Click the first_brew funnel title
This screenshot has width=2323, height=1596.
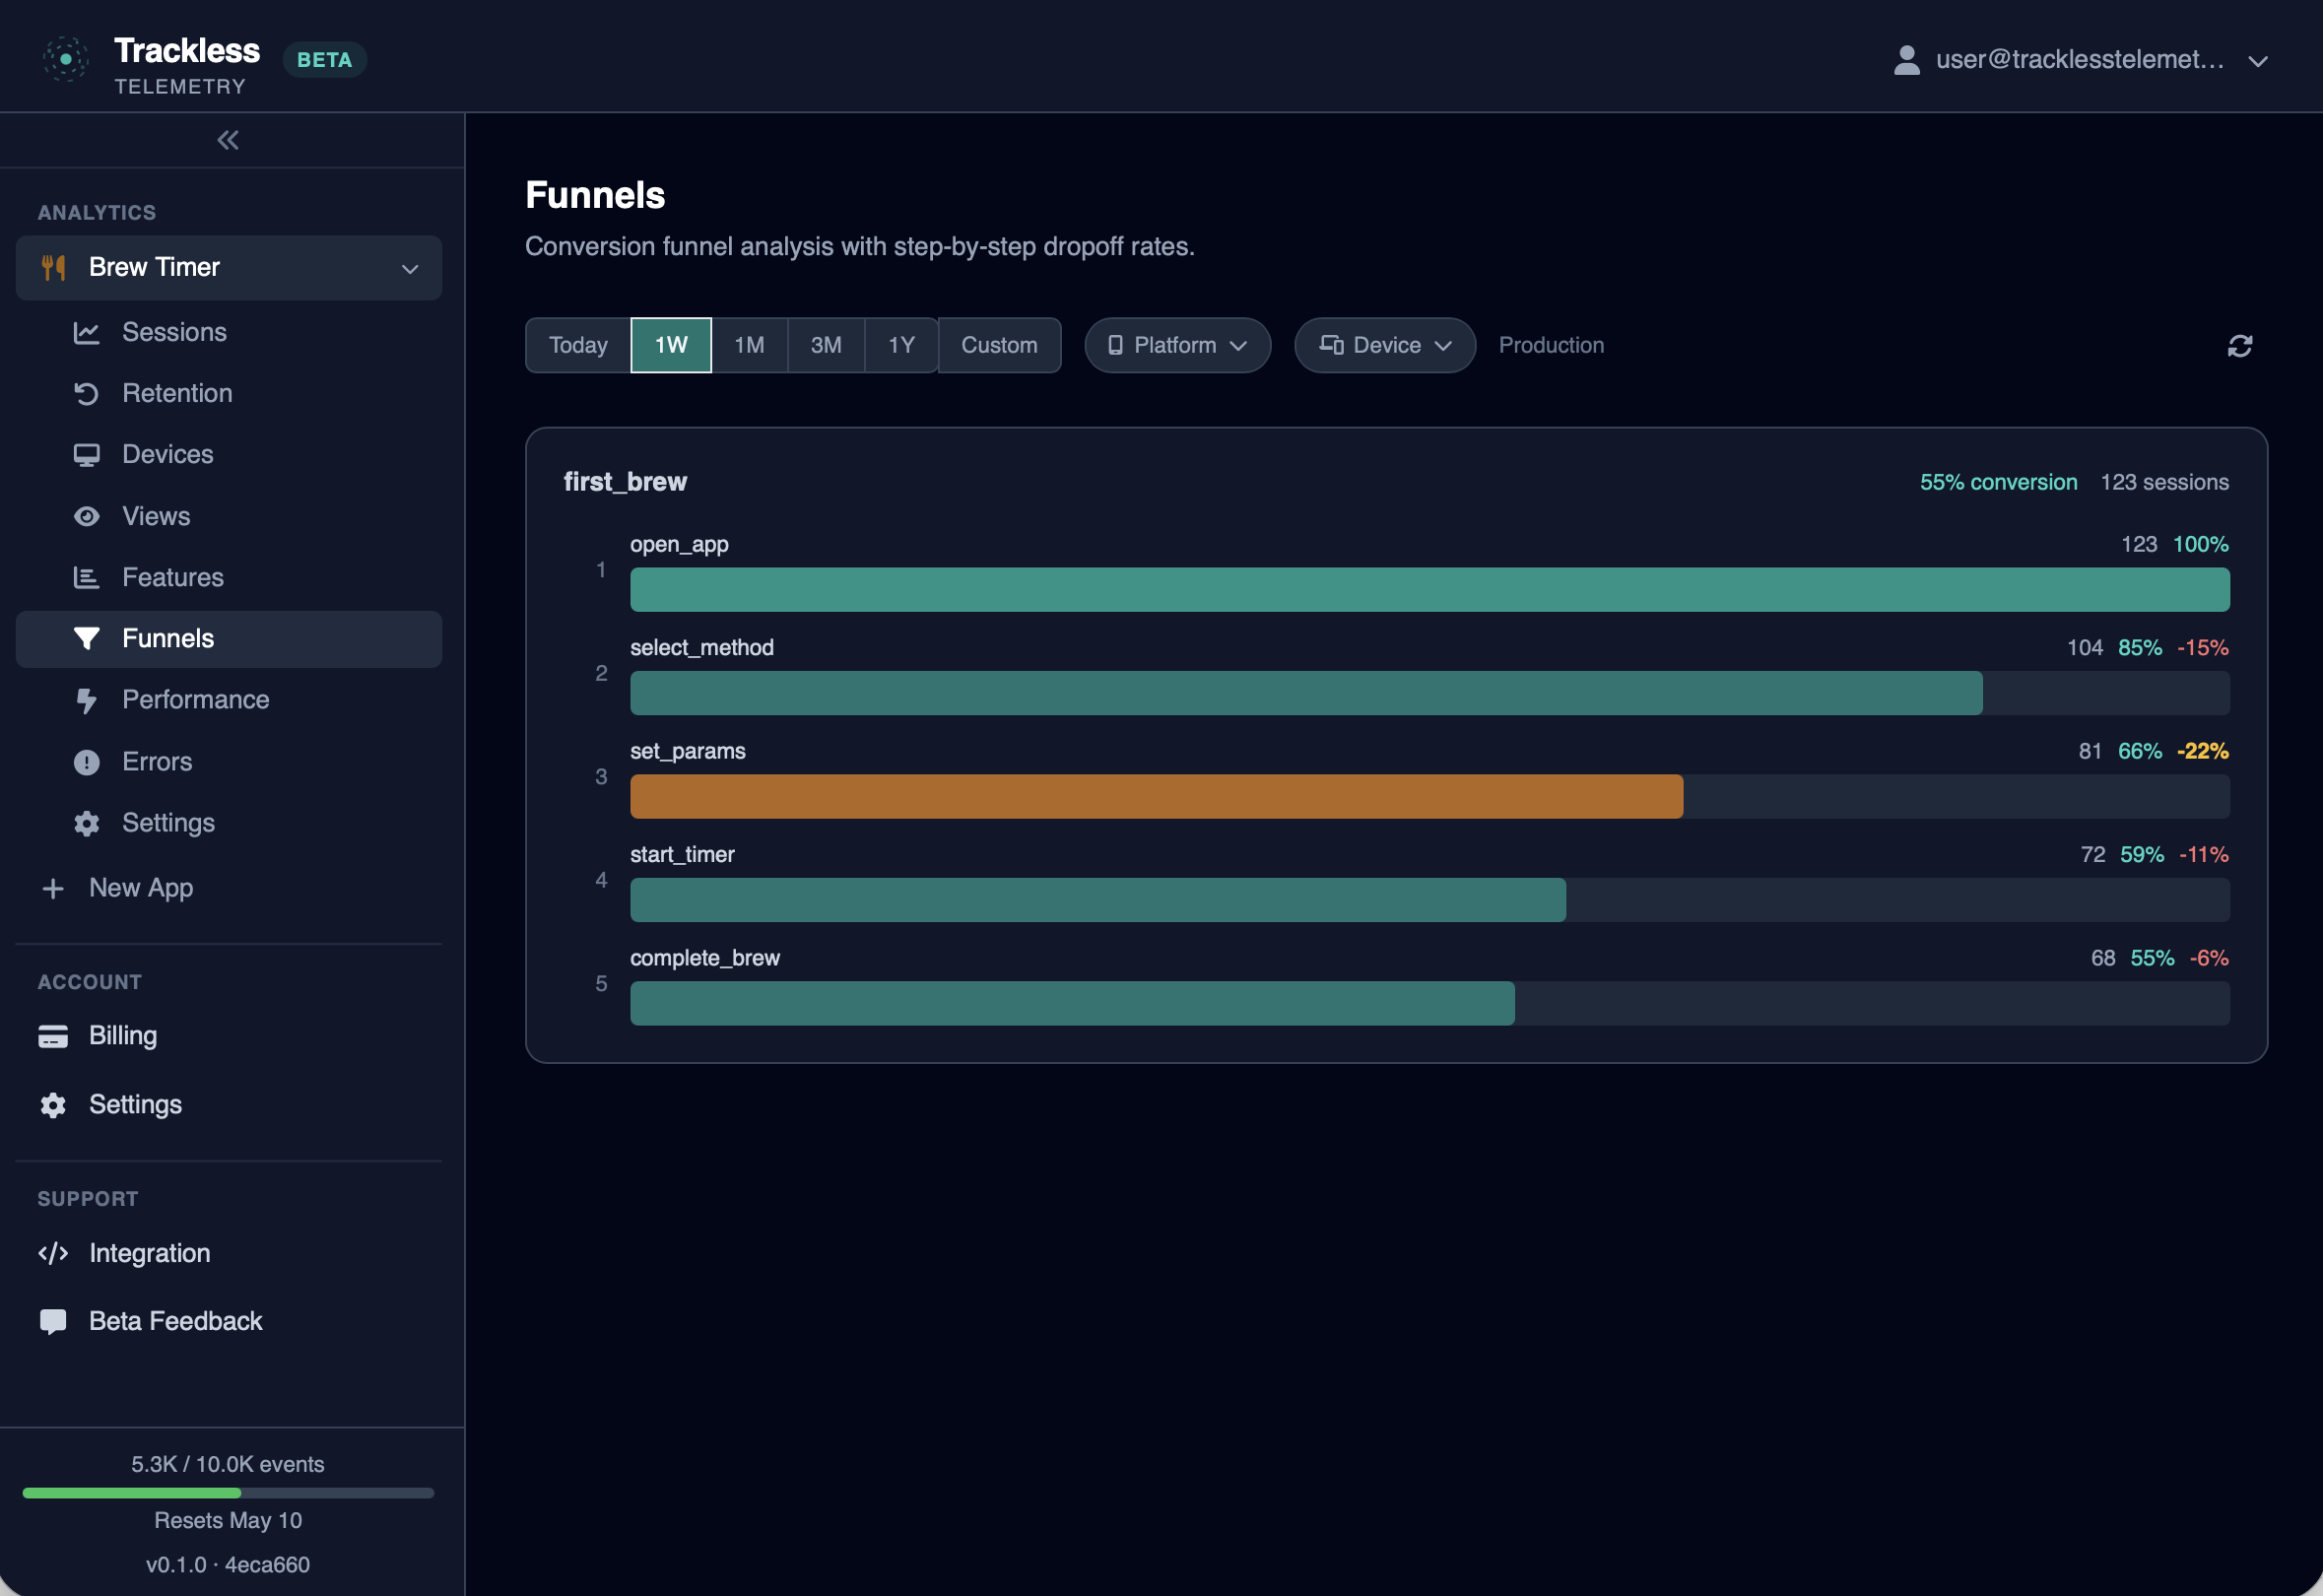(x=625, y=483)
